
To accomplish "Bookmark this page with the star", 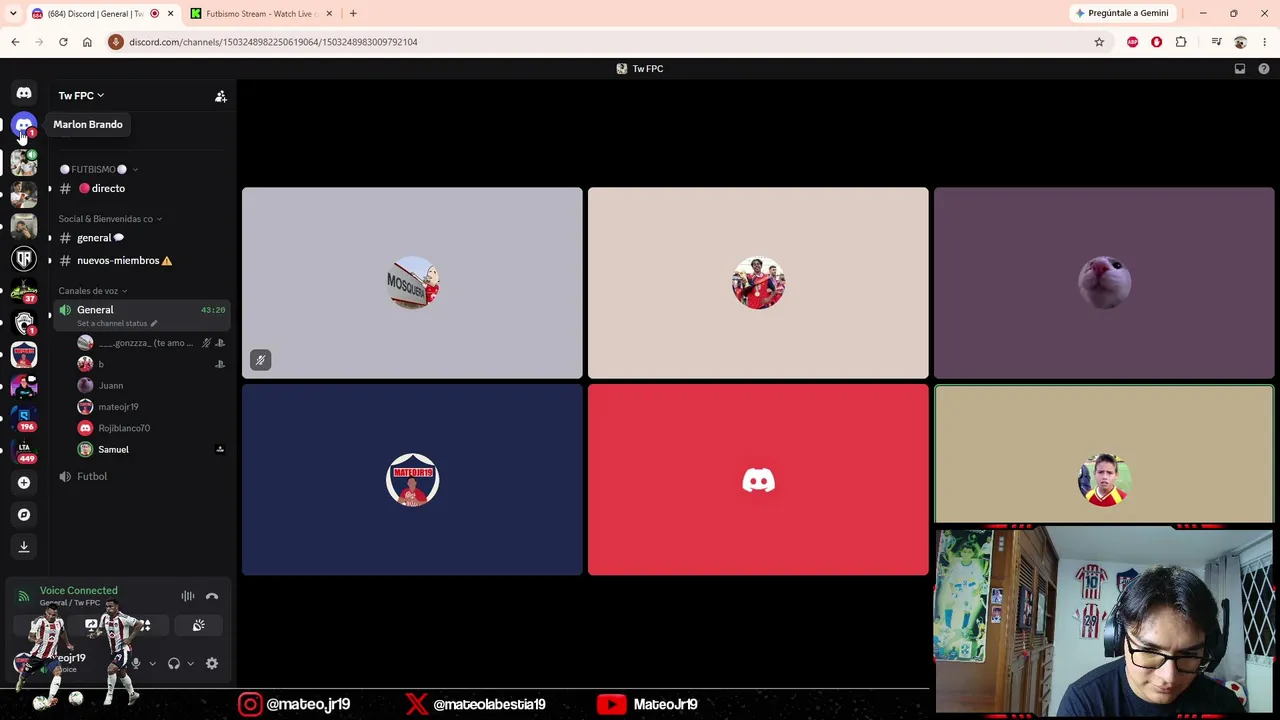I will (x=1099, y=42).
